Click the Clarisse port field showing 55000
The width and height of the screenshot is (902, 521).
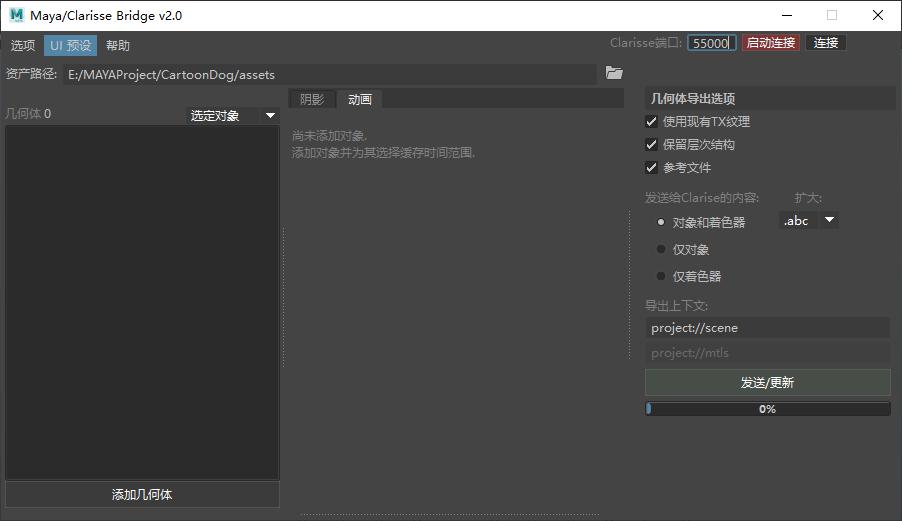coord(712,43)
